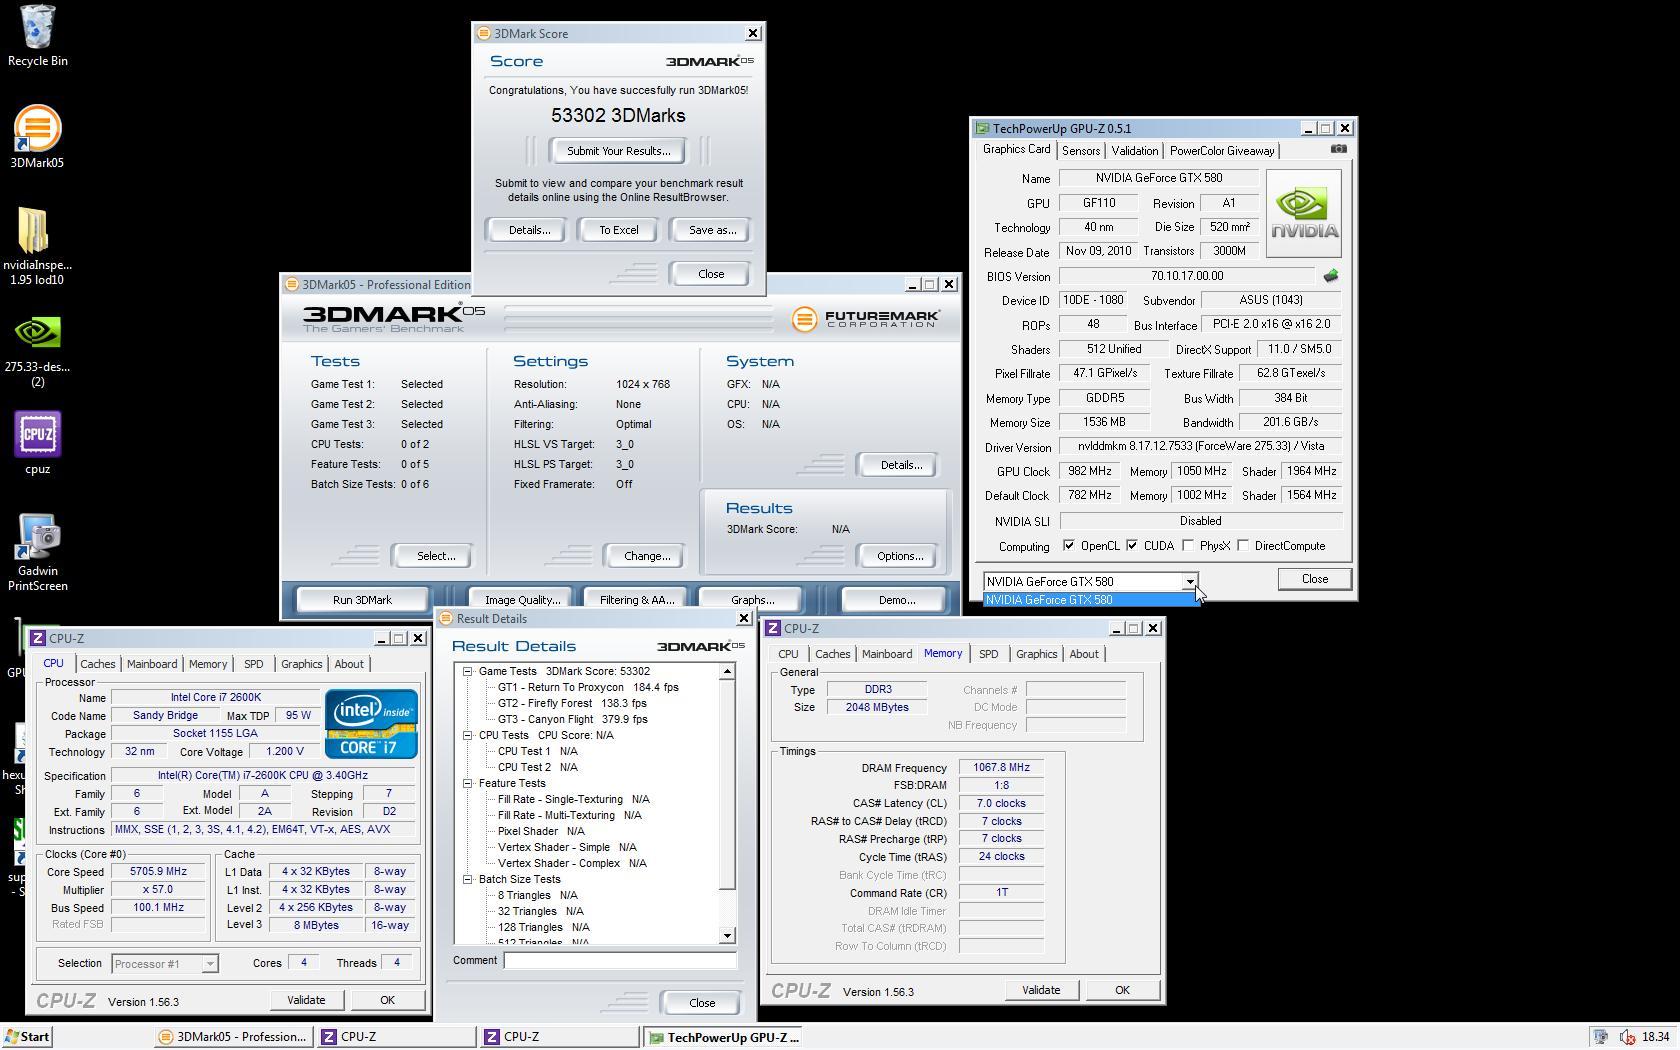The width and height of the screenshot is (1680, 1050).
Task: Open About tab in left CPU-Z window
Action: [348, 664]
